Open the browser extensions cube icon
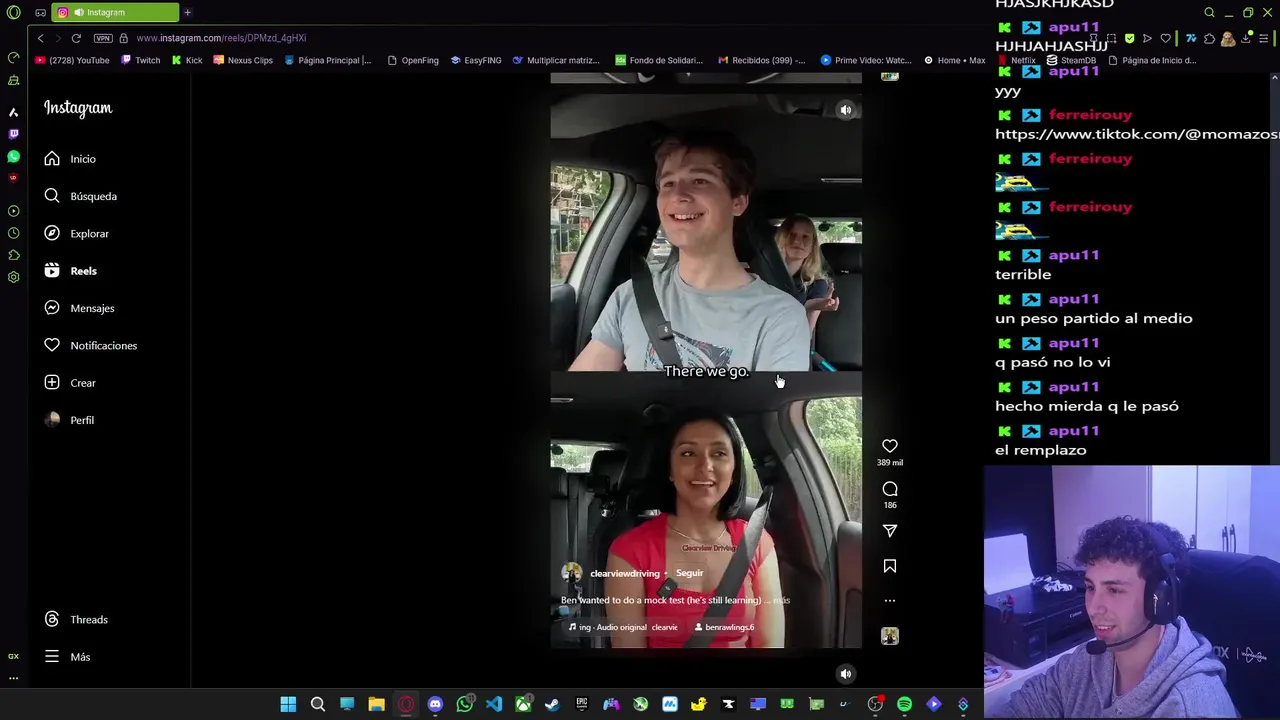This screenshot has width=1280, height=720. (x=1209, y=38)
